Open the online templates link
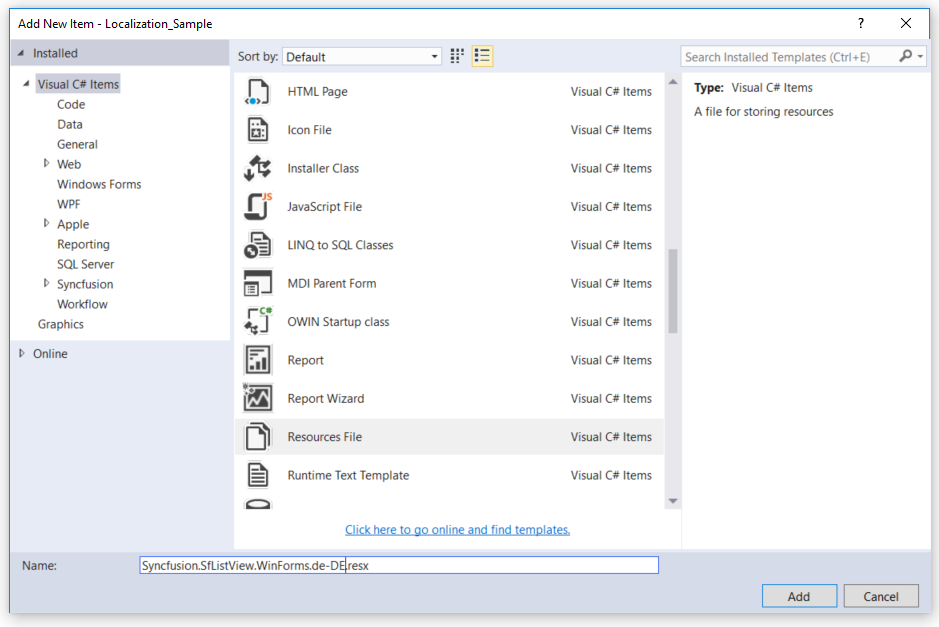Viewport: 939px width, 627px height. tap(458, 529)
